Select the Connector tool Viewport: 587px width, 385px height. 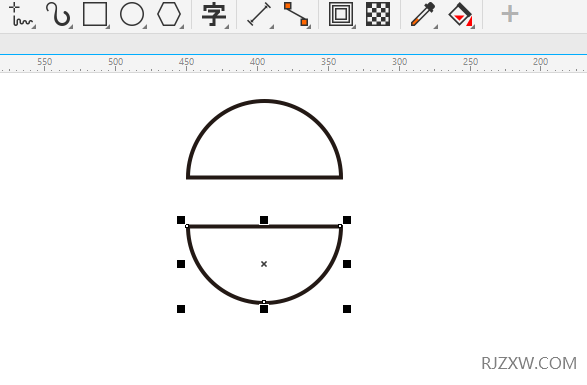pyautogui.click(x=296, y=14)
